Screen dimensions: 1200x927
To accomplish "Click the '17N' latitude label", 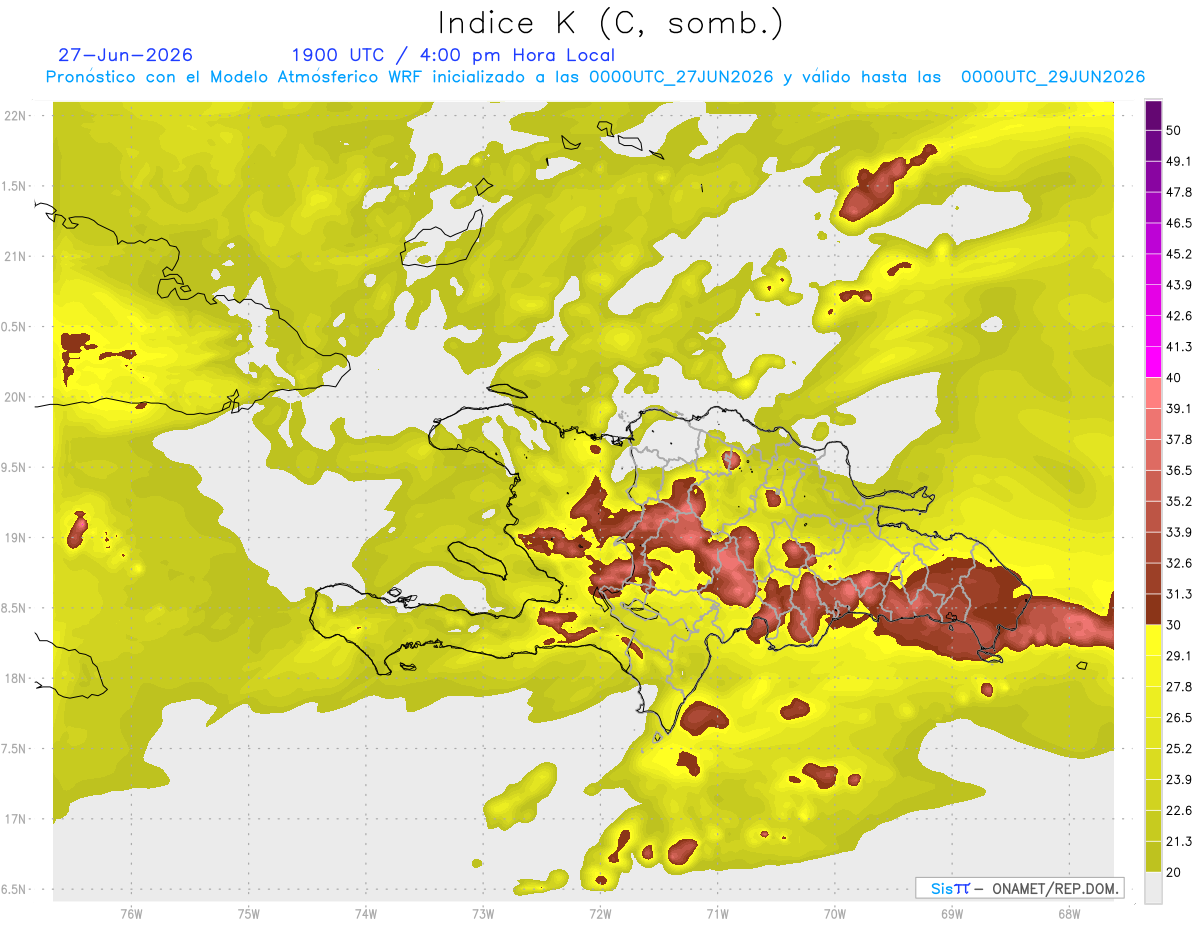I will [15, 820].
